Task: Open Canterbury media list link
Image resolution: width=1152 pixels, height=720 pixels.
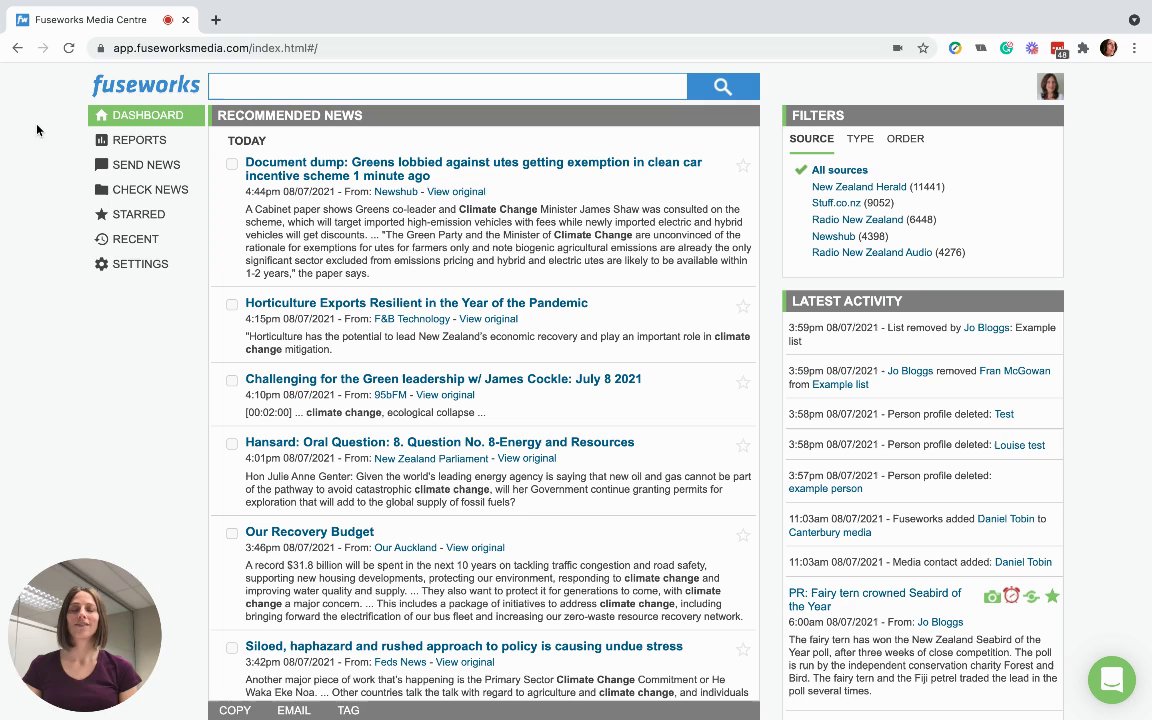Action: [x=829, y=533]
